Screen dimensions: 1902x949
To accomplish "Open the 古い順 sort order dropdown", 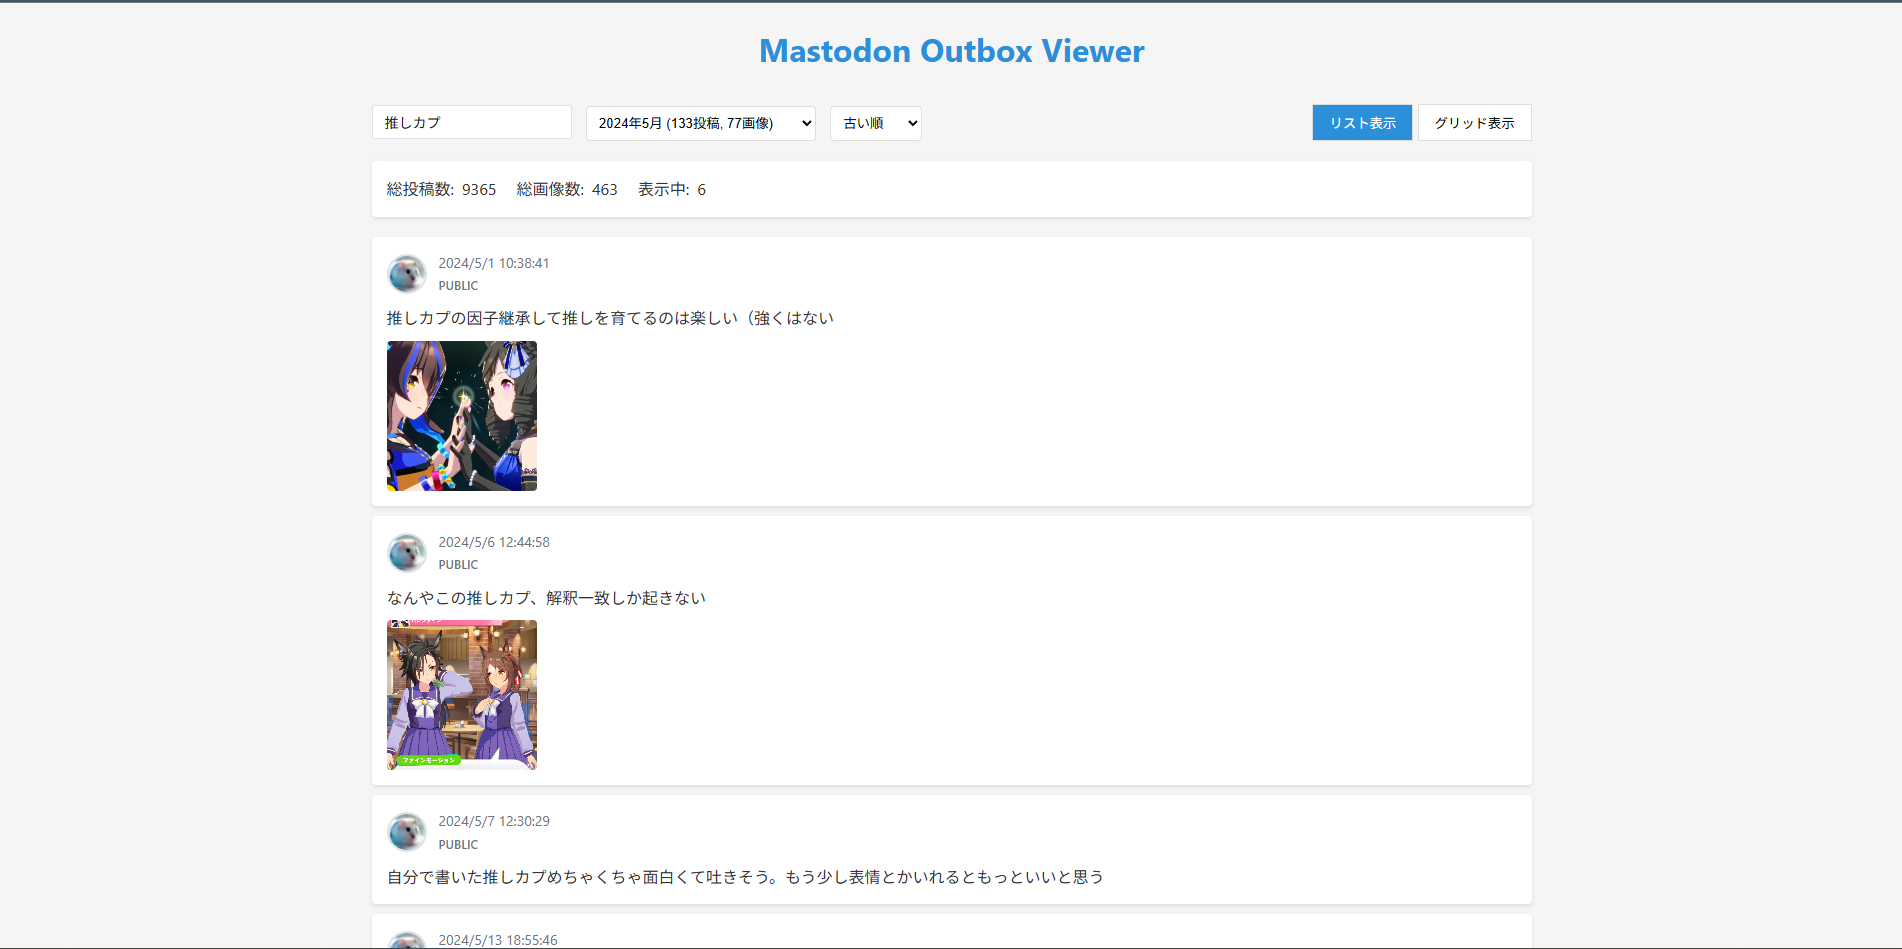I will [875, 123].
